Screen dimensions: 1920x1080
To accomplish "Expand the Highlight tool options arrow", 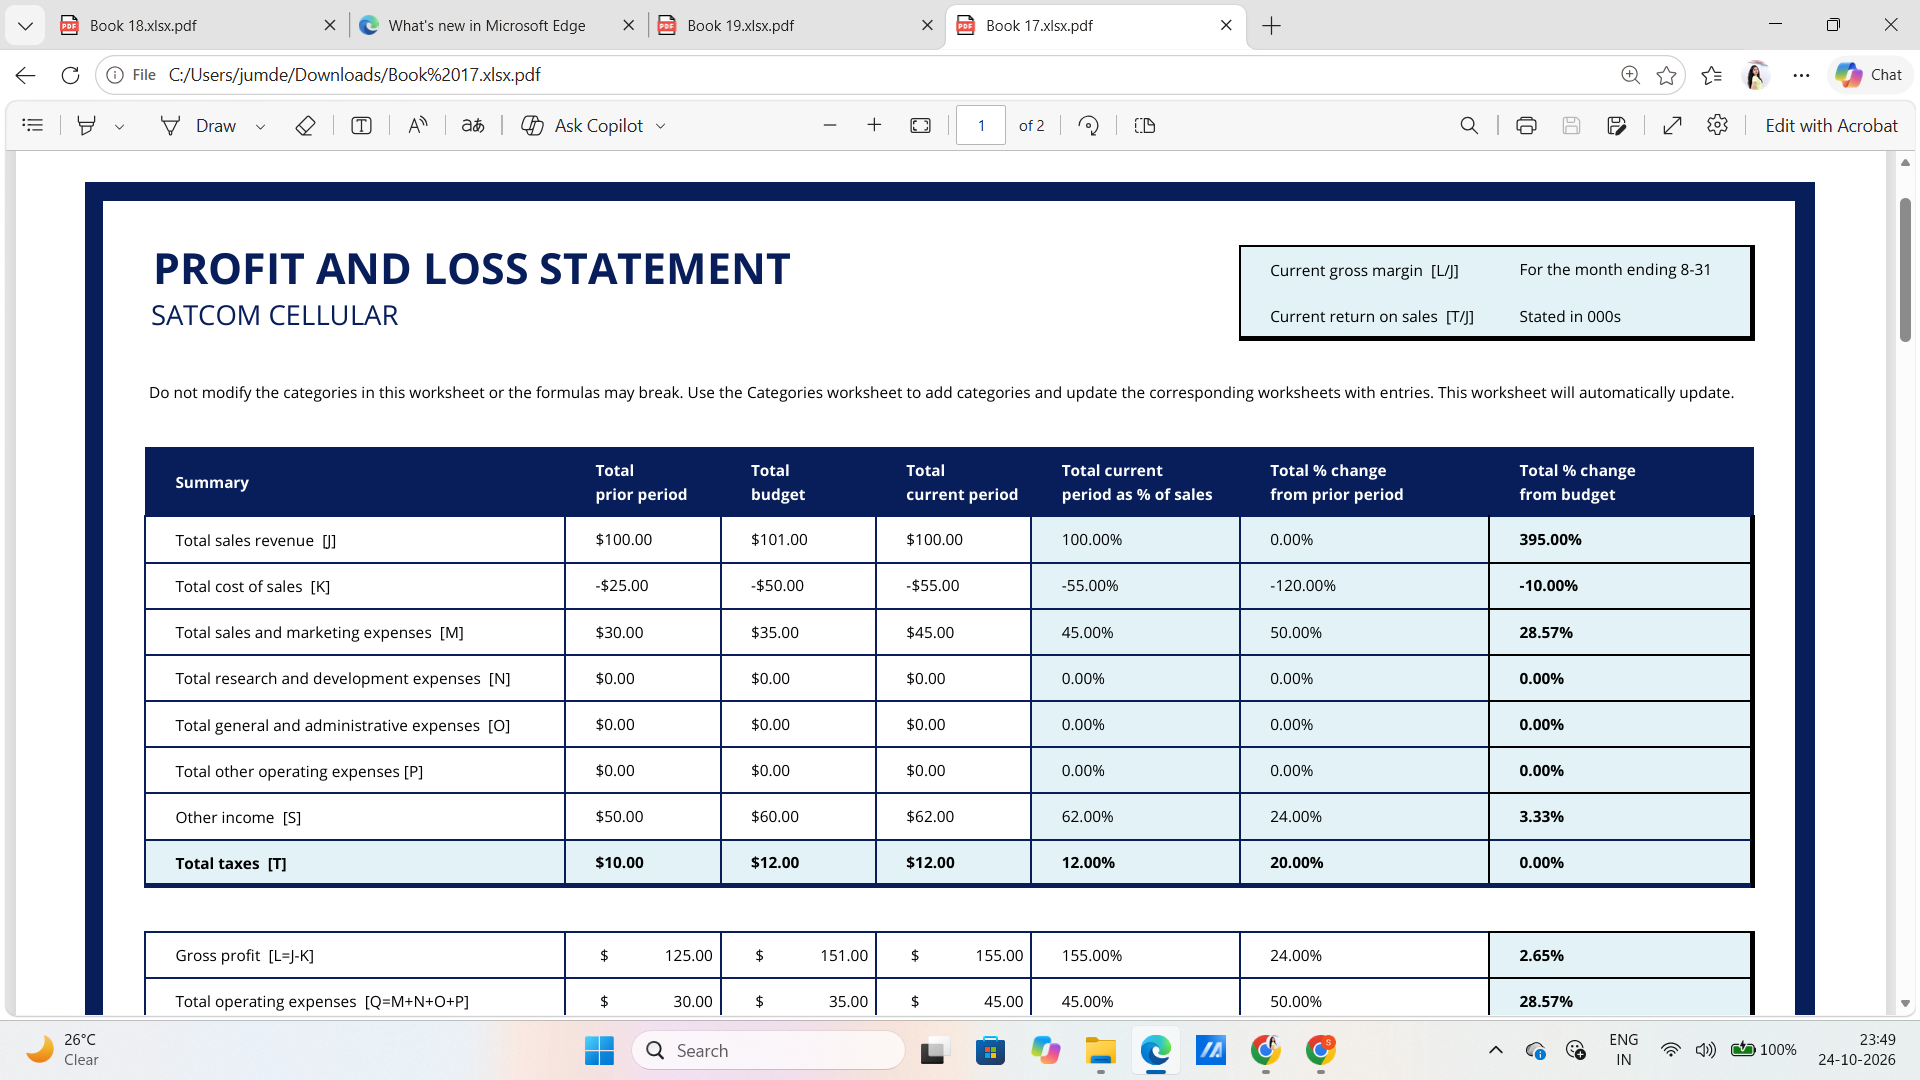I will tap(119, 126).
